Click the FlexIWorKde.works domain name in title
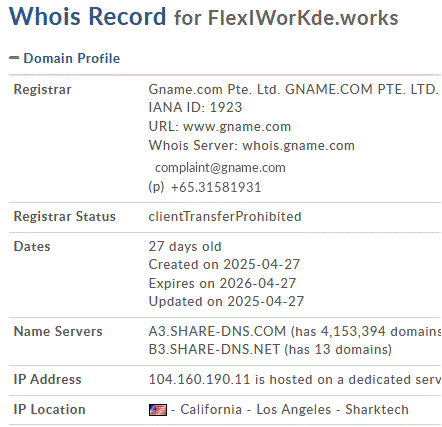This screenshot has width=442, height=427. point(303,18)
